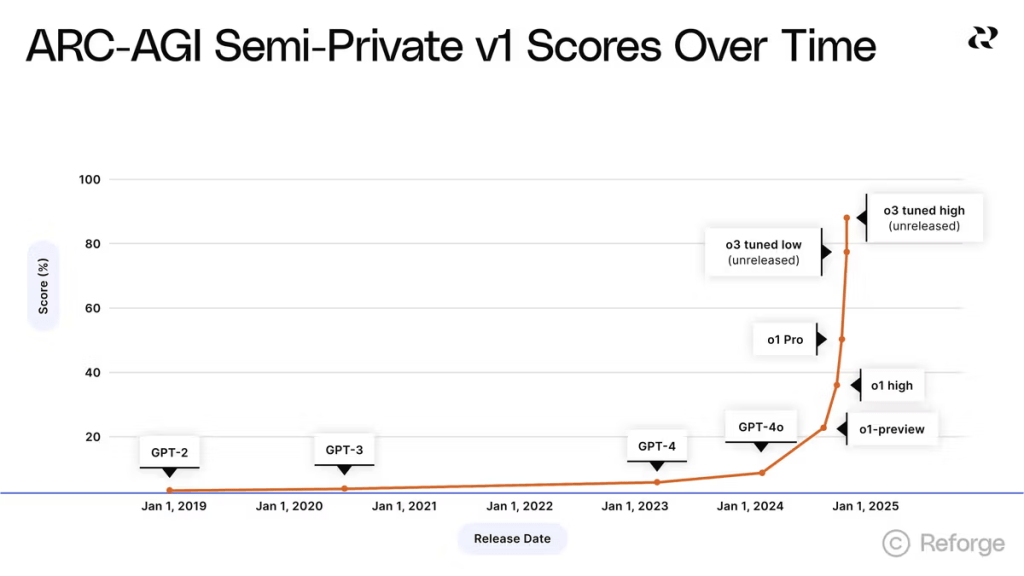Screen dimensions: 1024x576
Task: Click the arrow marker beside o1 Pro
Action: point(821,340)
